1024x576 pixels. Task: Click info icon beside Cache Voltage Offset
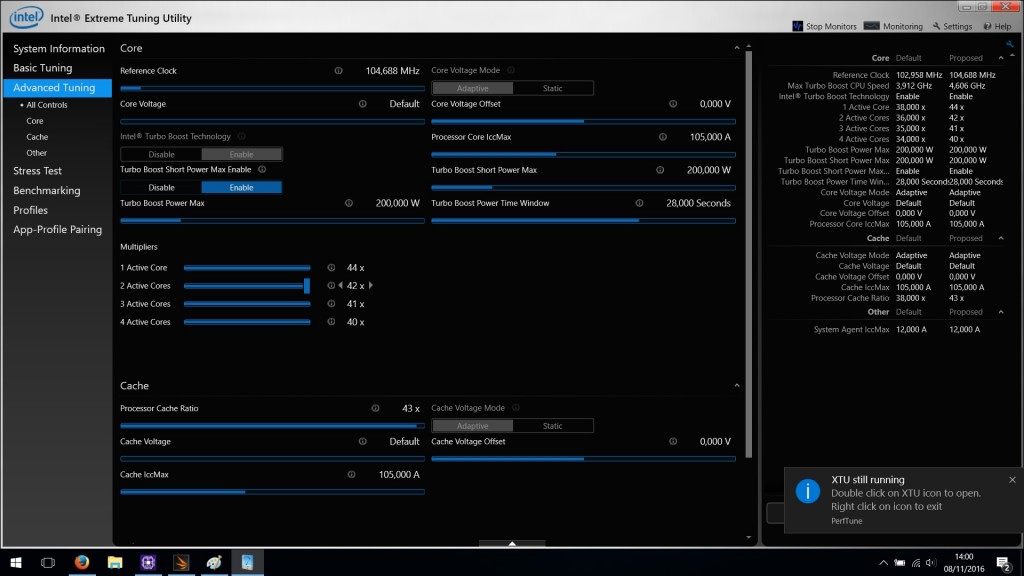673,441
